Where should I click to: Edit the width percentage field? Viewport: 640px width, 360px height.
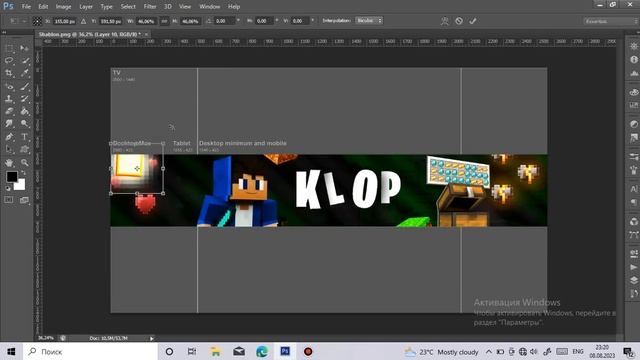click(146, 21)
